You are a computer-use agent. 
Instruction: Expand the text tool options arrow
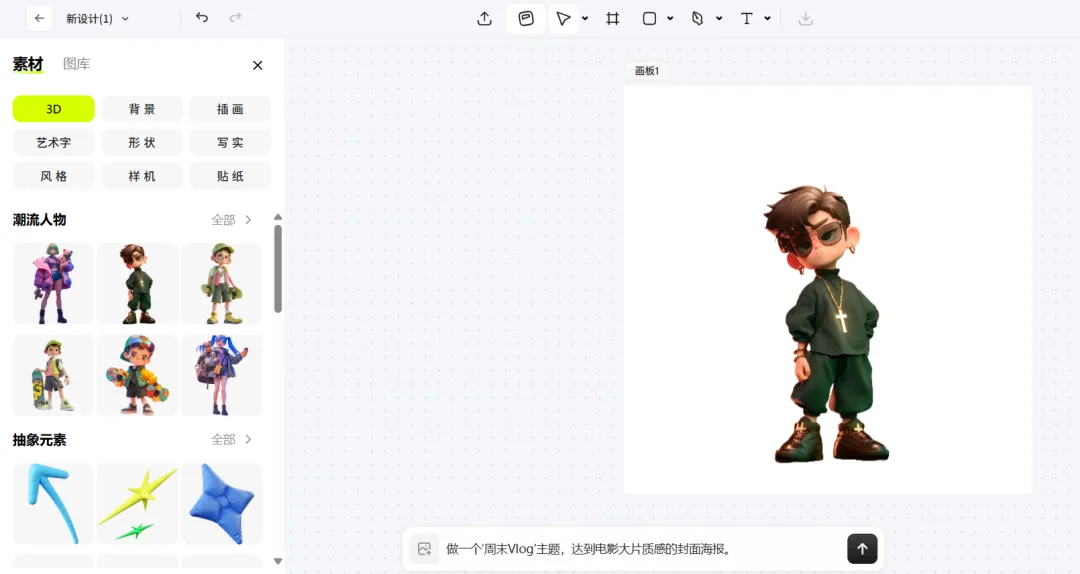tap(767, 19)
